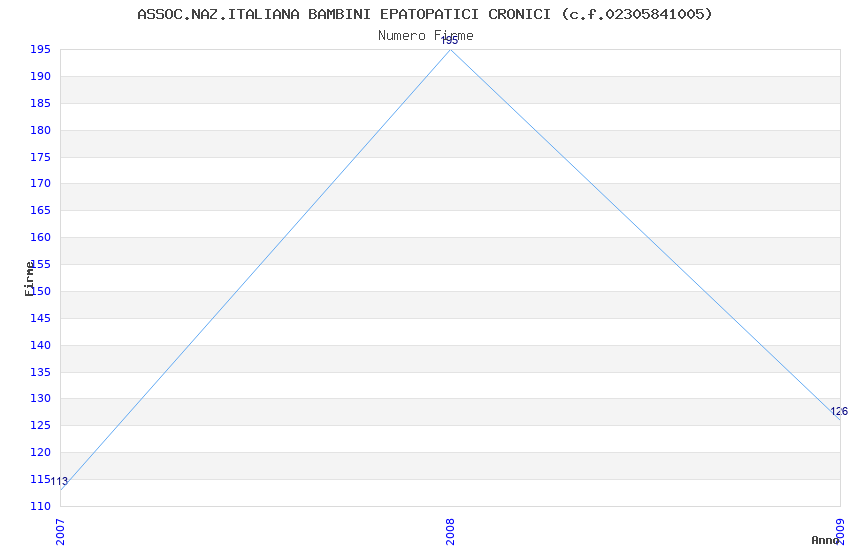Click y-axis top value 195

click(40, 49)
